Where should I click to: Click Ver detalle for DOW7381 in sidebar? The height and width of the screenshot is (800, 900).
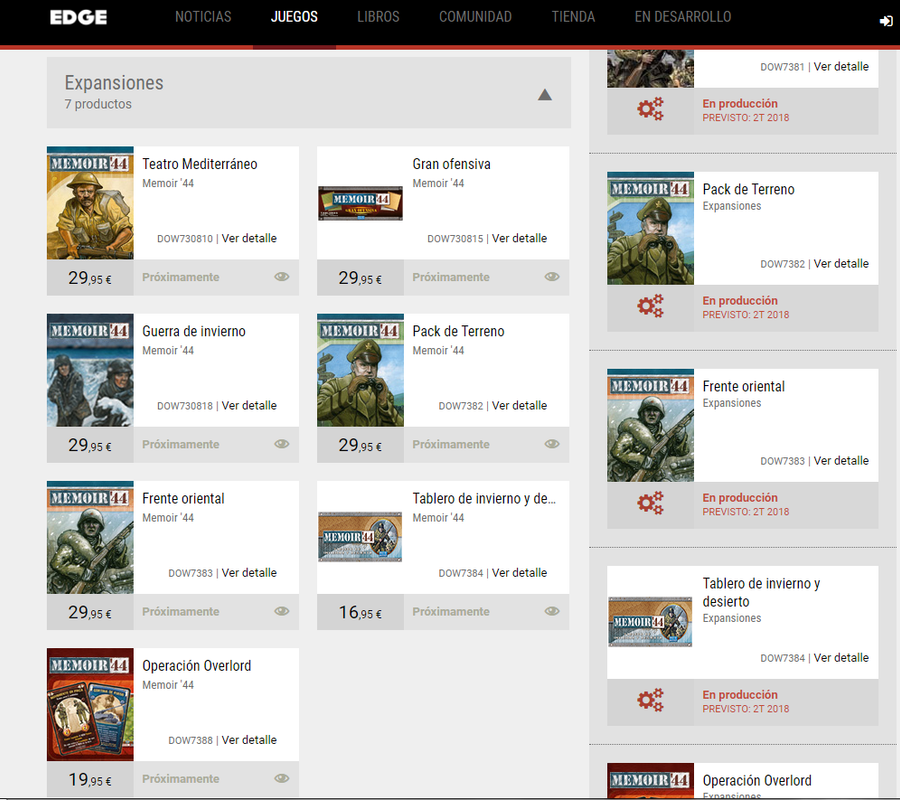(841, 67)
